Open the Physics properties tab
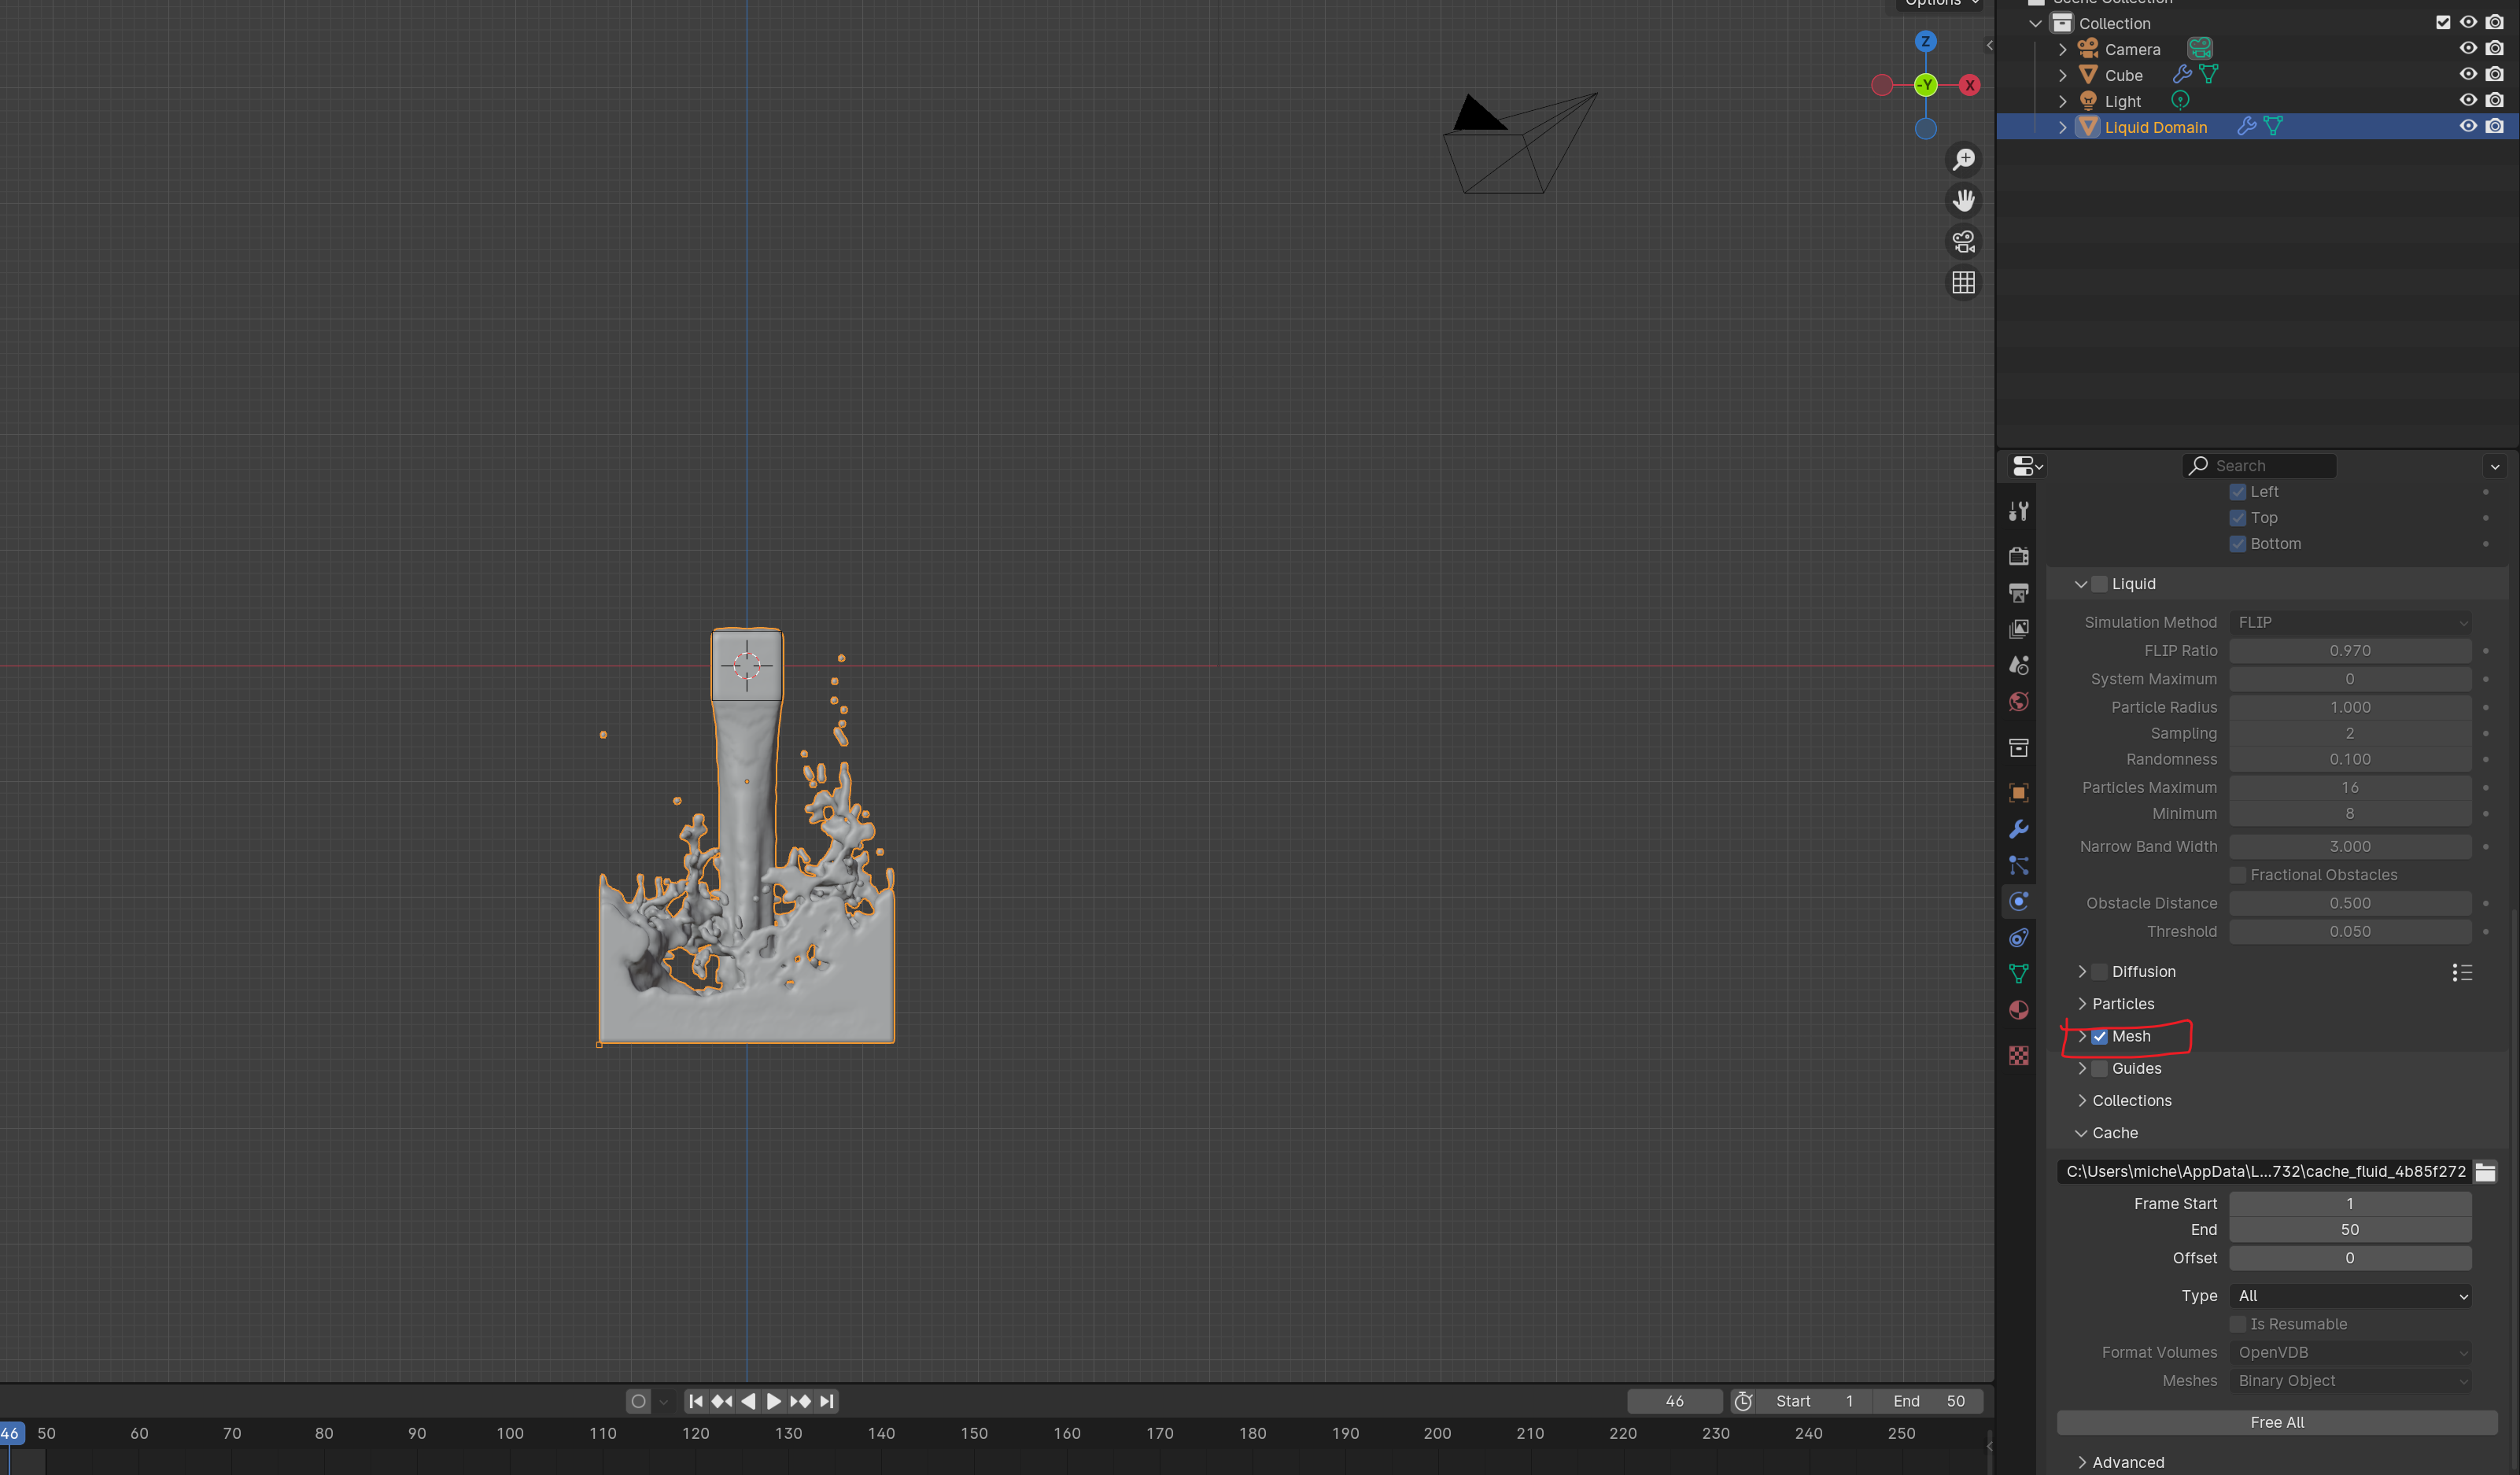Image resolution: width=2520 pixels, height=1475 pixels. (2018, 901)
